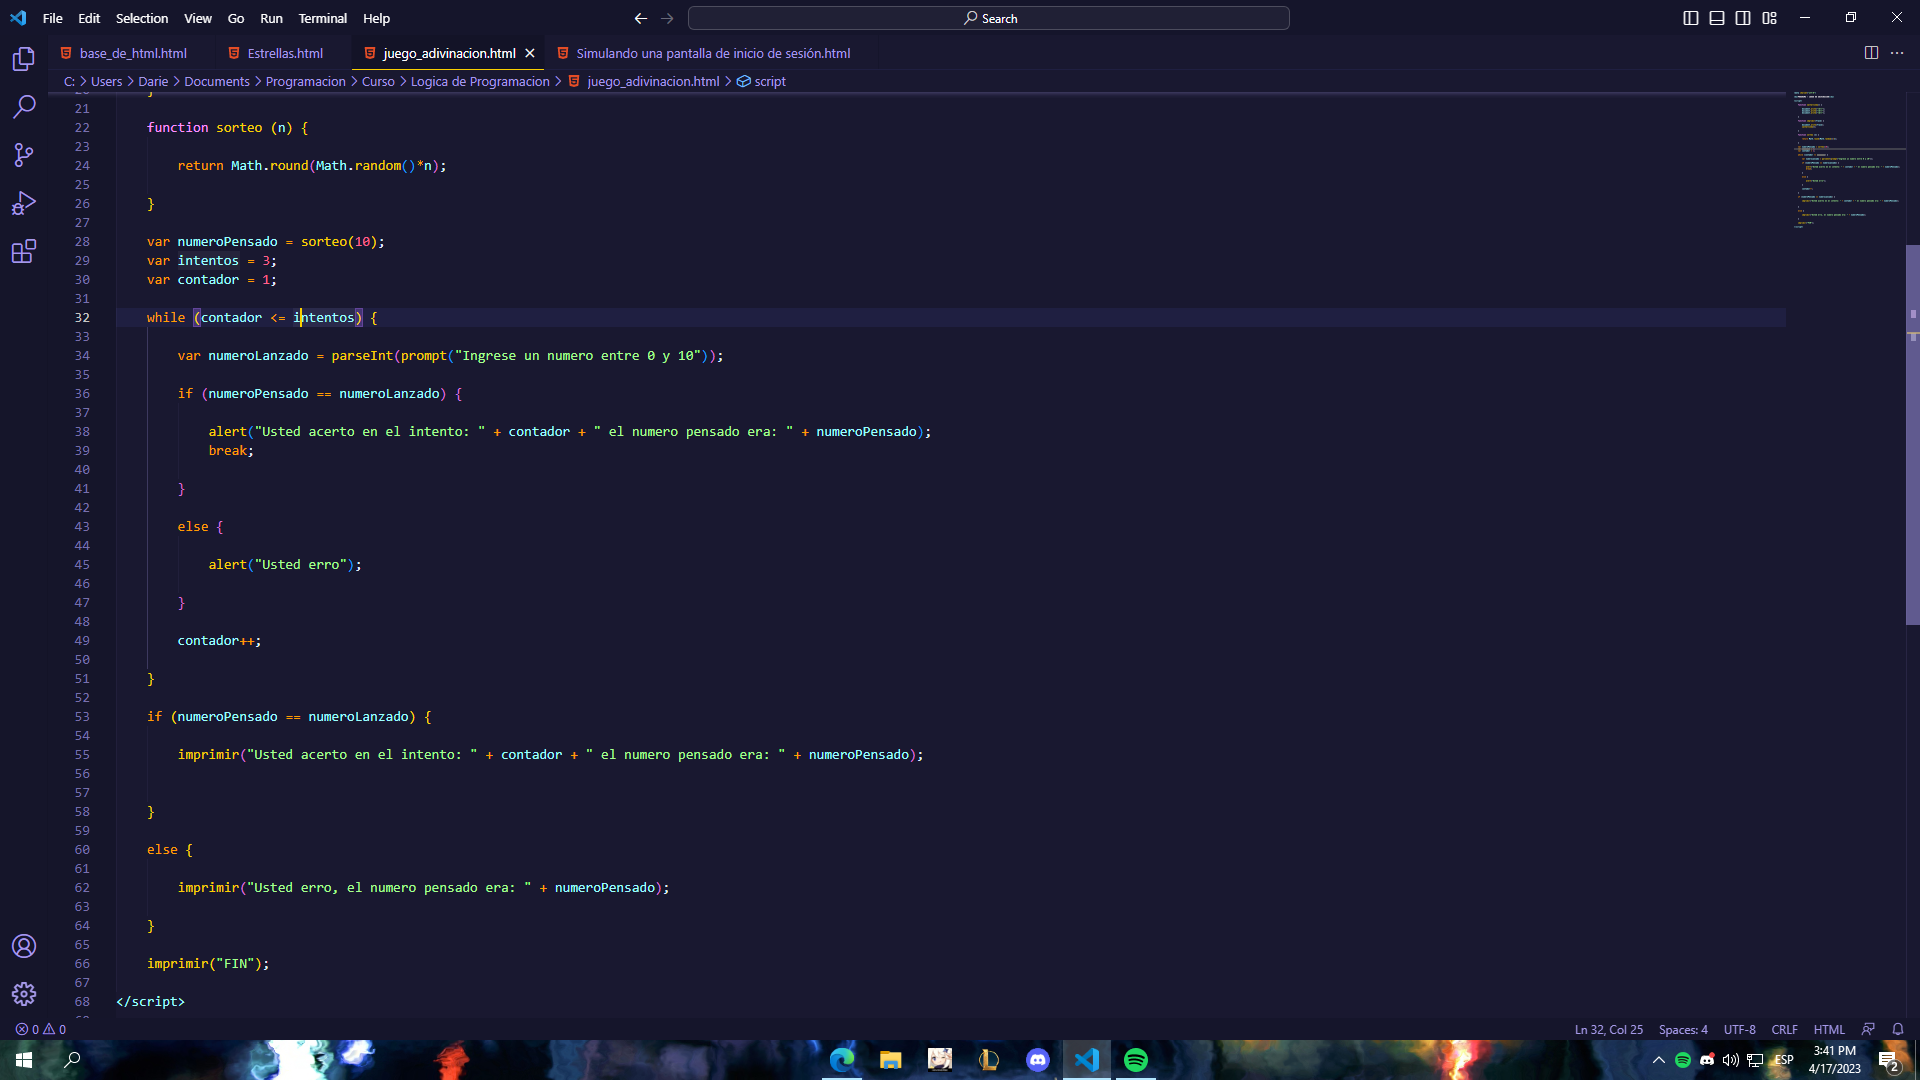Open the Explorer view in activity bar
Image resolution: width=1920 pixels, height=1080 pixels.
(24, 59)
